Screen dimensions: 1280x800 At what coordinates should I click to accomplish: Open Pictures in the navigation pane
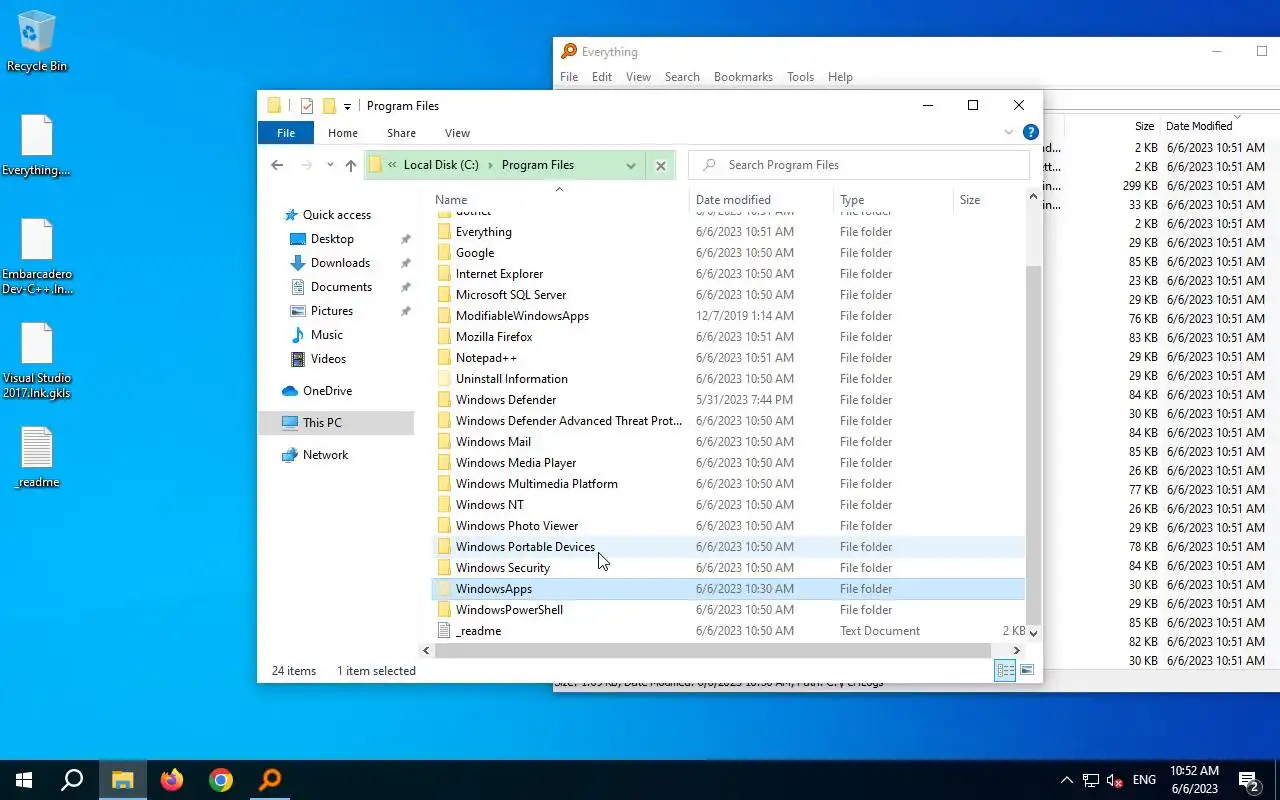[x=331, y=311]
